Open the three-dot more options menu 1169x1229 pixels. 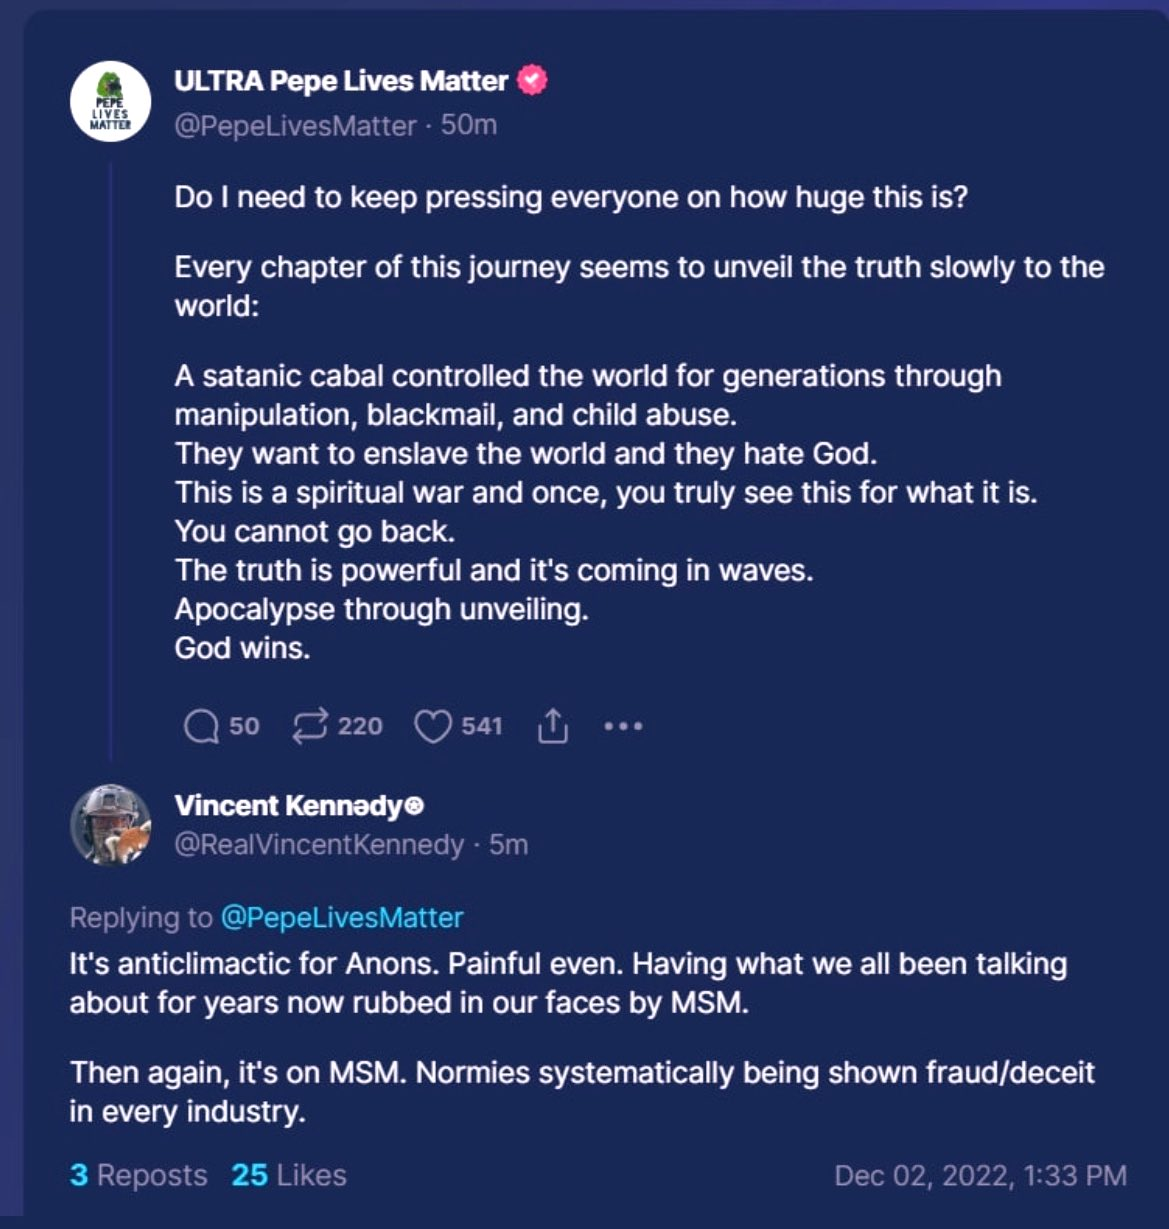click(x=623, y=726)
